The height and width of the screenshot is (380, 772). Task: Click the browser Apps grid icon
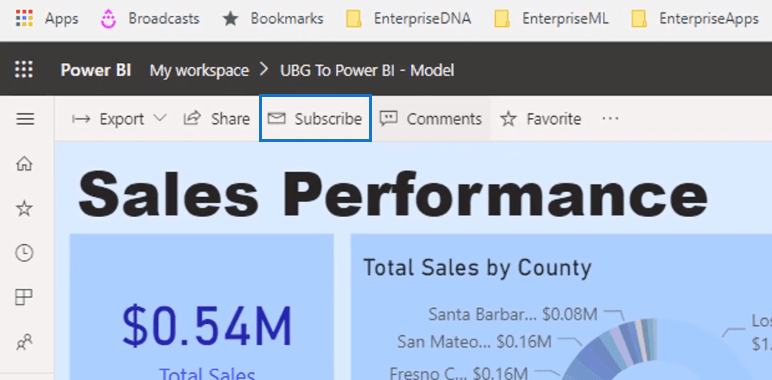pyautogui.click(x=24, y=19)
